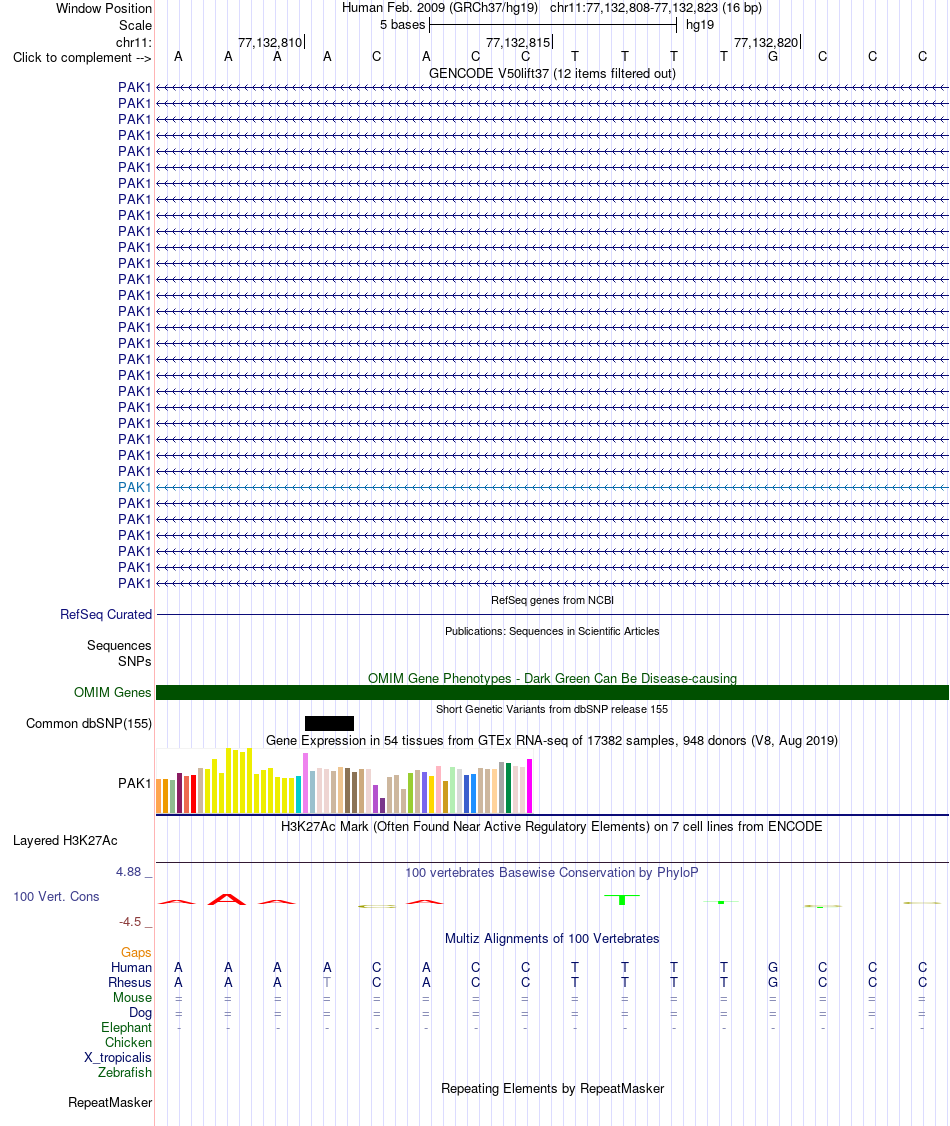The height and width of the screenshot is (1126, 950).
Task: Open the Common dbSNP(155) track label
Action: pos(89,723)
